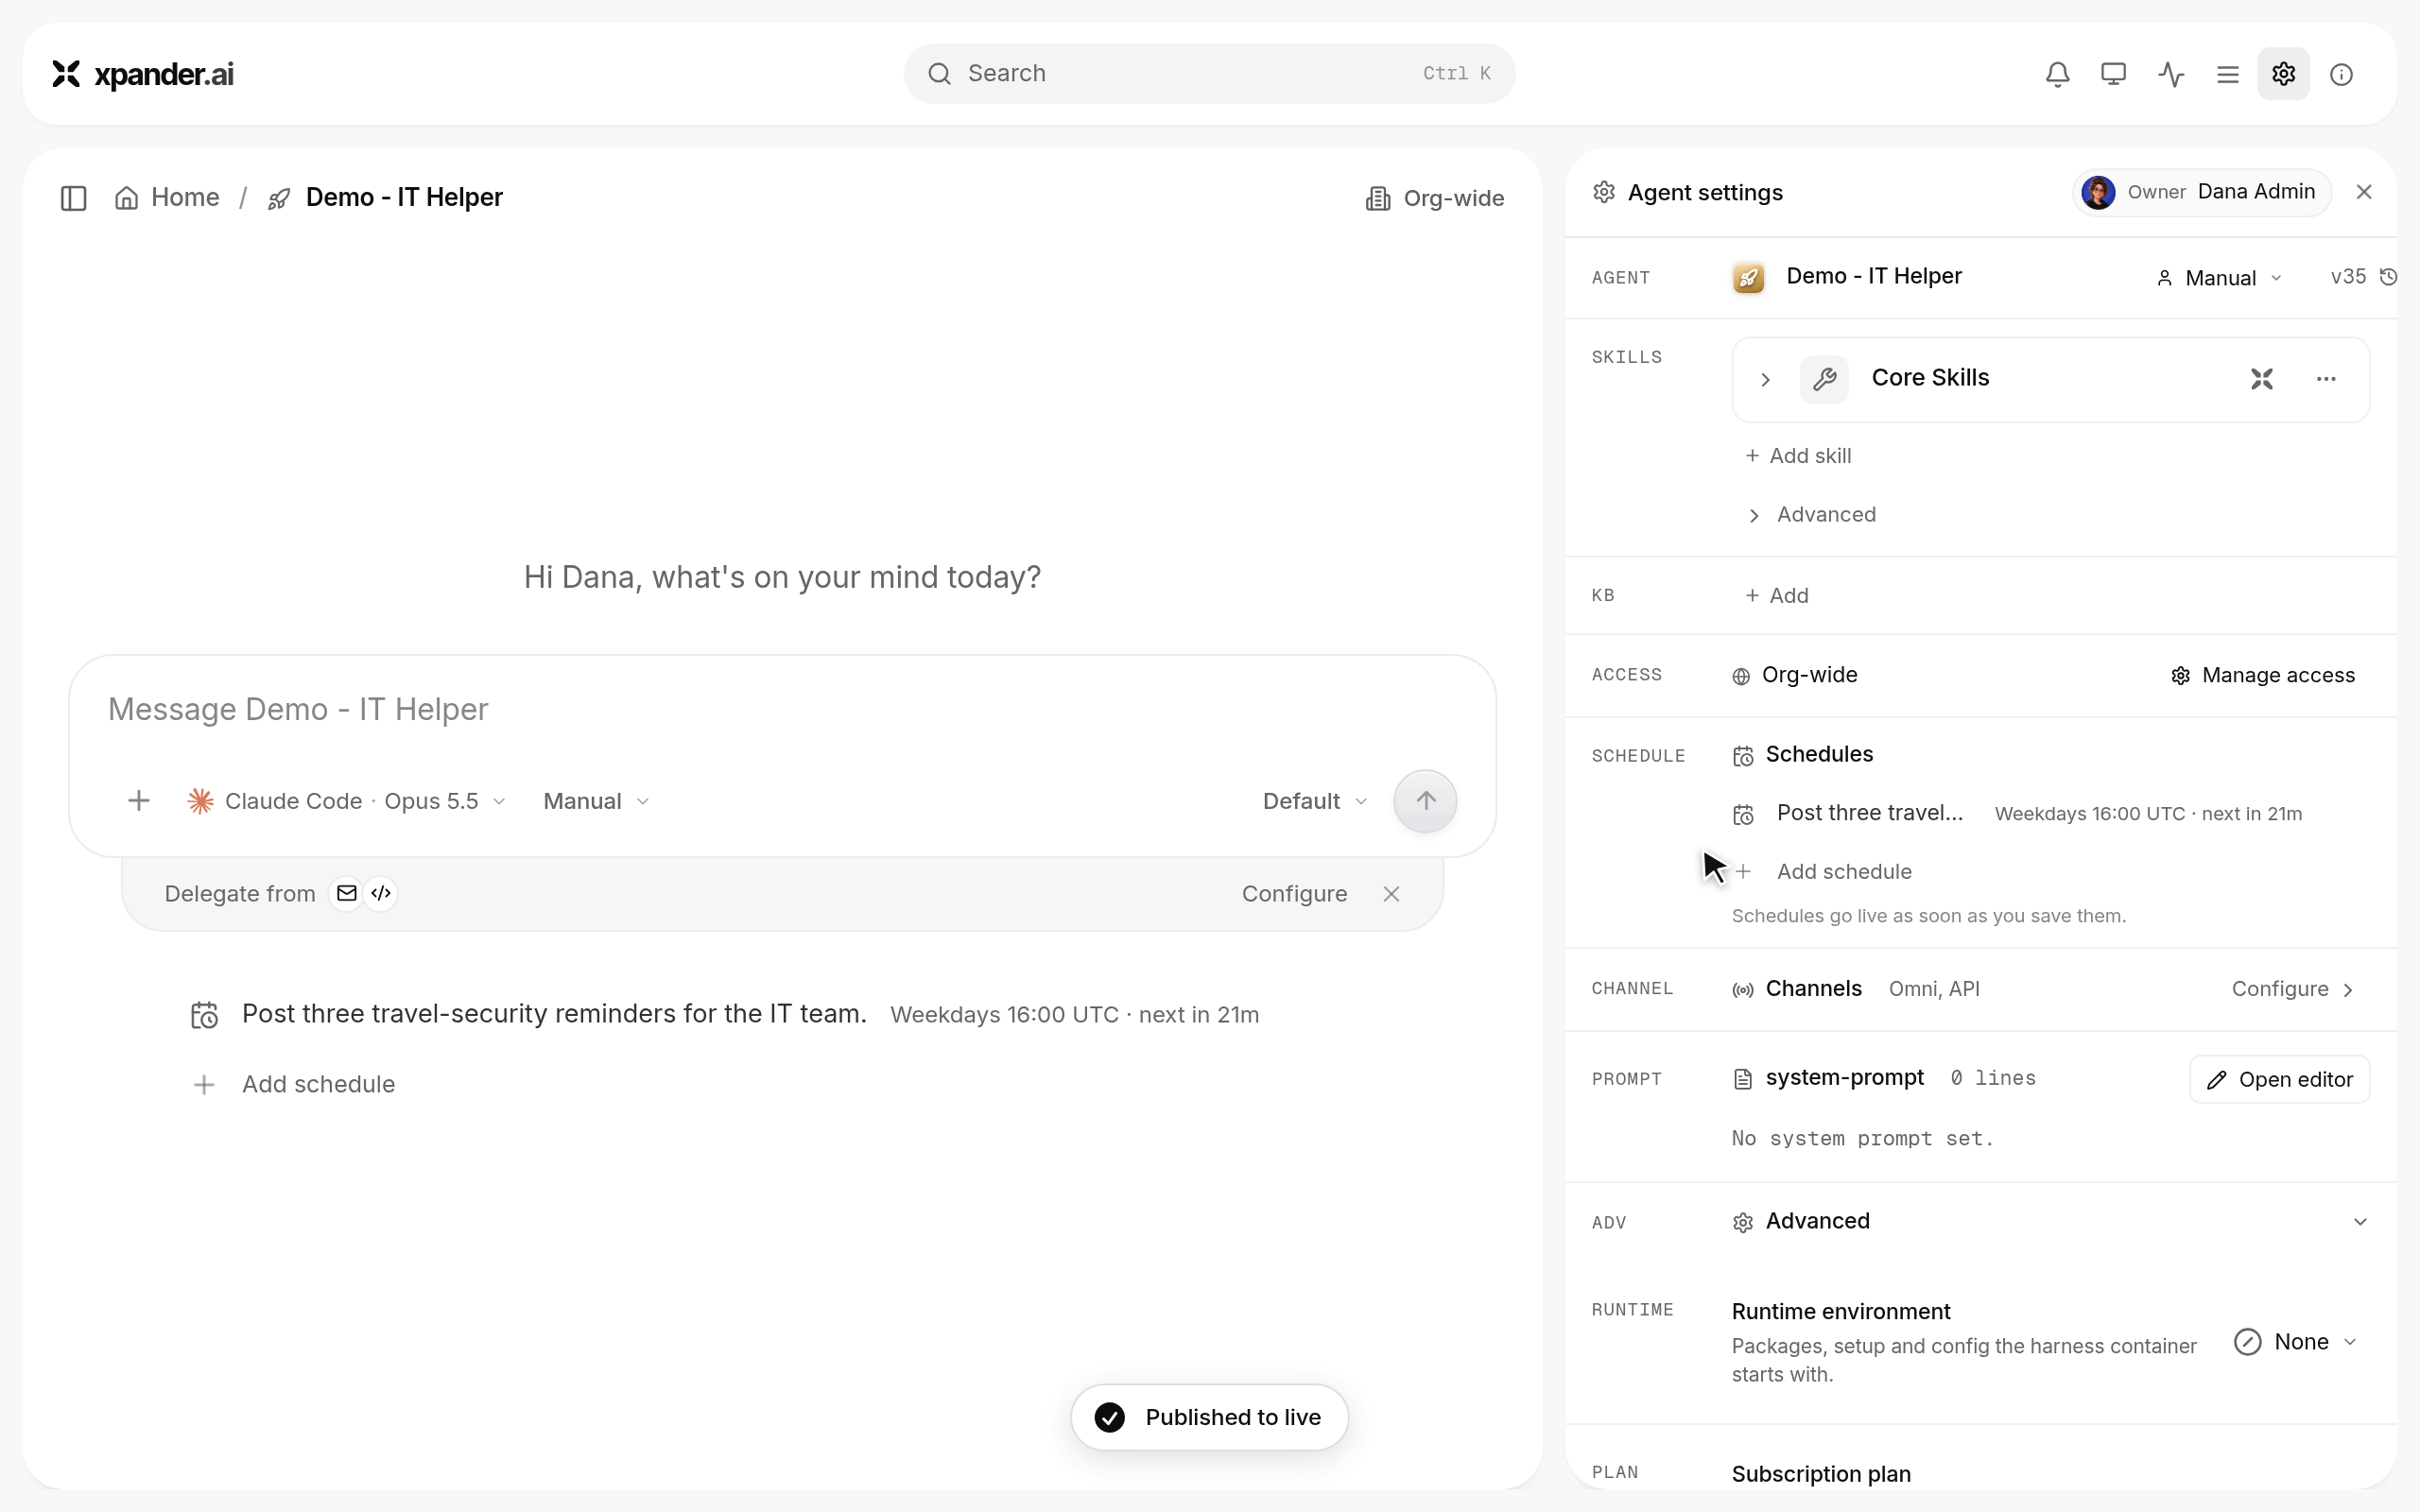Toggle the agent settings gear in top bar
This screenshot has height=1512, width=2420.
[2283, 74]
